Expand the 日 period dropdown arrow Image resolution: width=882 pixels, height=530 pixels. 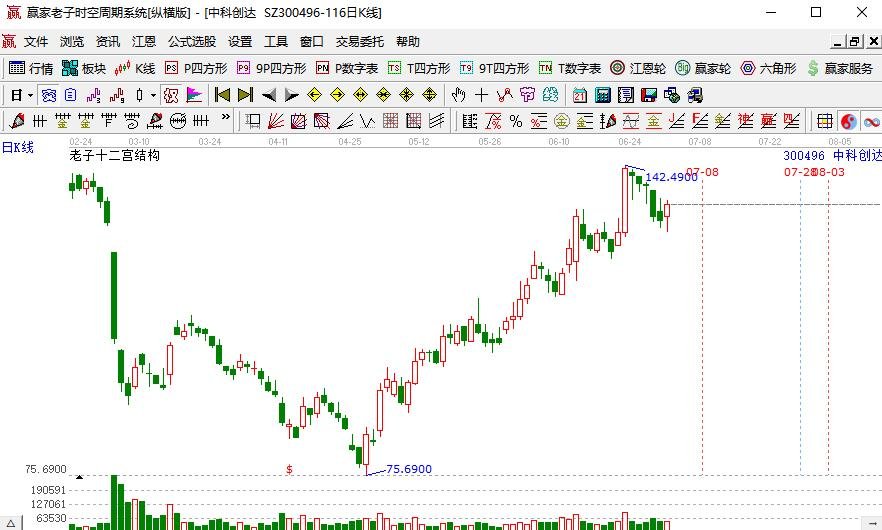coord(30,96)
